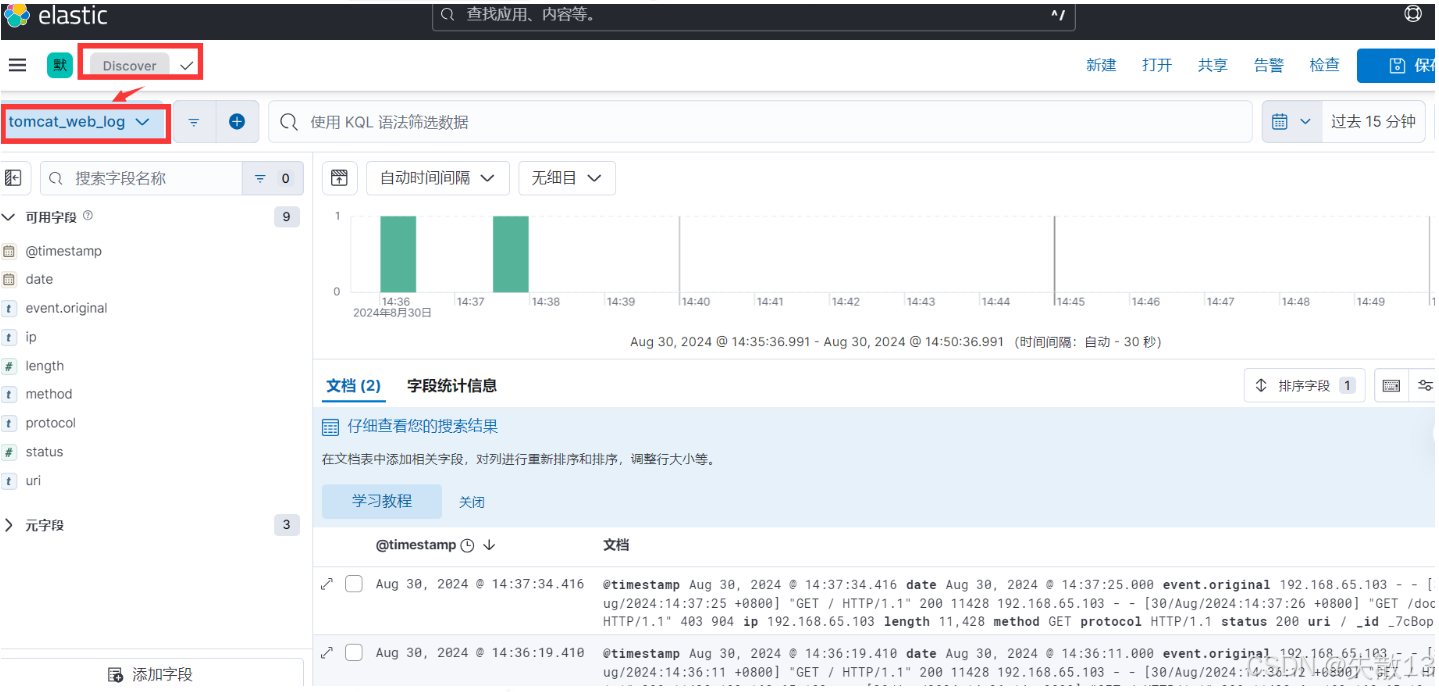This screenshot has height=692, width=1439.
Task: Hide the chart using the toggle icon
Action: coord(339,178)
